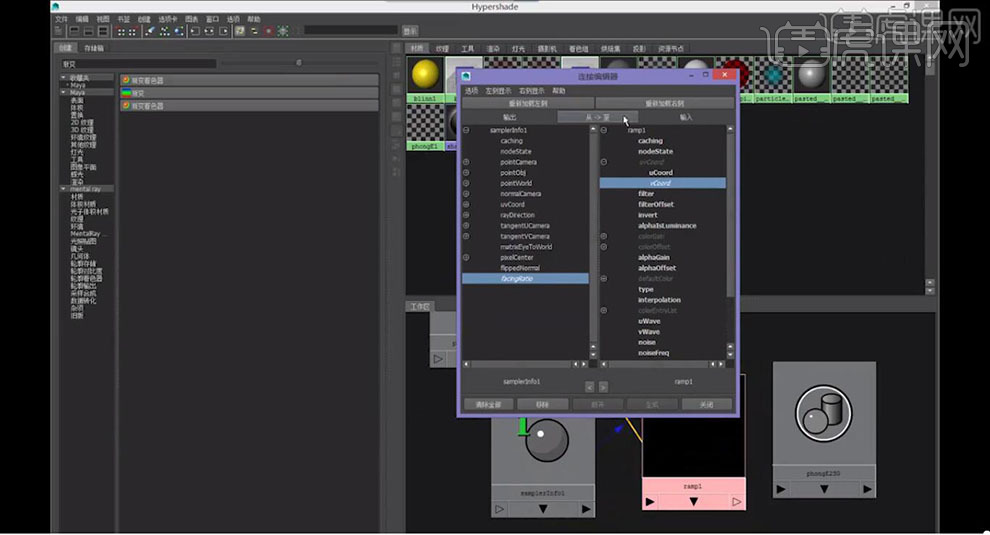Viewport: 990px width, 535px height.
Task: Show bottom tabs only toolbar icon
Action: coord(89,31)
